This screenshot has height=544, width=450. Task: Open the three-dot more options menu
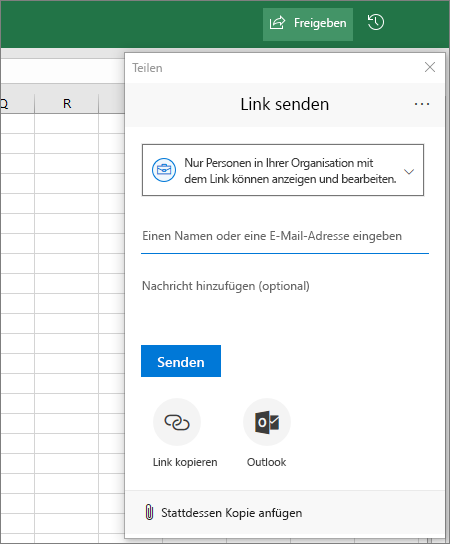422,104
